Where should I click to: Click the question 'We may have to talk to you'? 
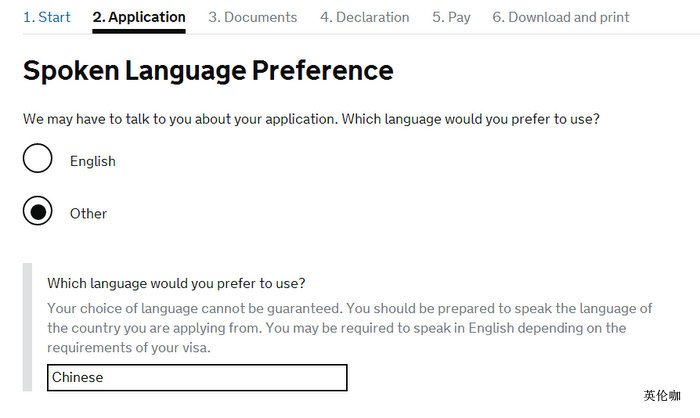pyautogui.click(x=311, y=119)
